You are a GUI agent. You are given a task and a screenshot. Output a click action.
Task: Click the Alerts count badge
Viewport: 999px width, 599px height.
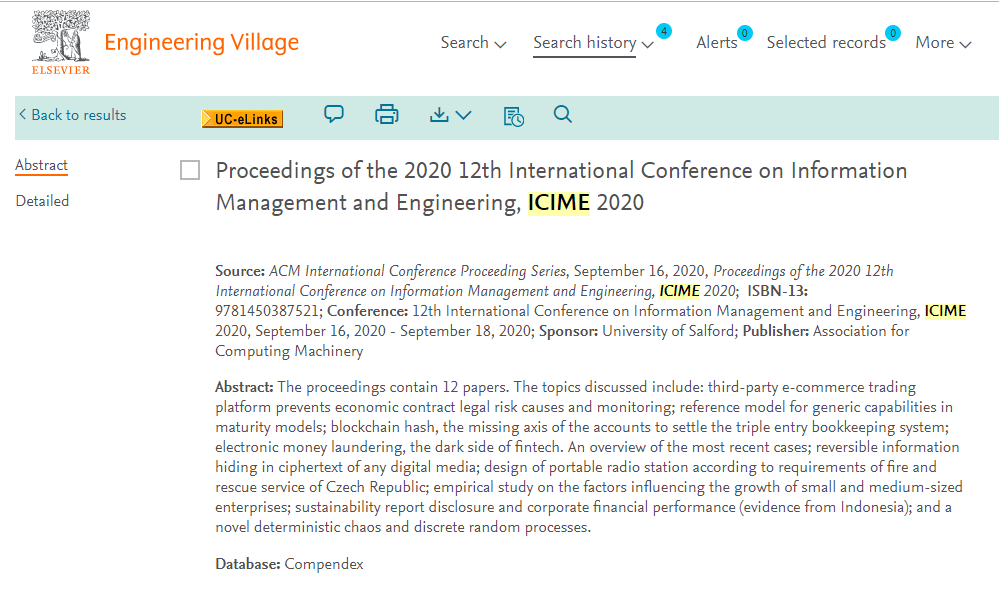744,32
